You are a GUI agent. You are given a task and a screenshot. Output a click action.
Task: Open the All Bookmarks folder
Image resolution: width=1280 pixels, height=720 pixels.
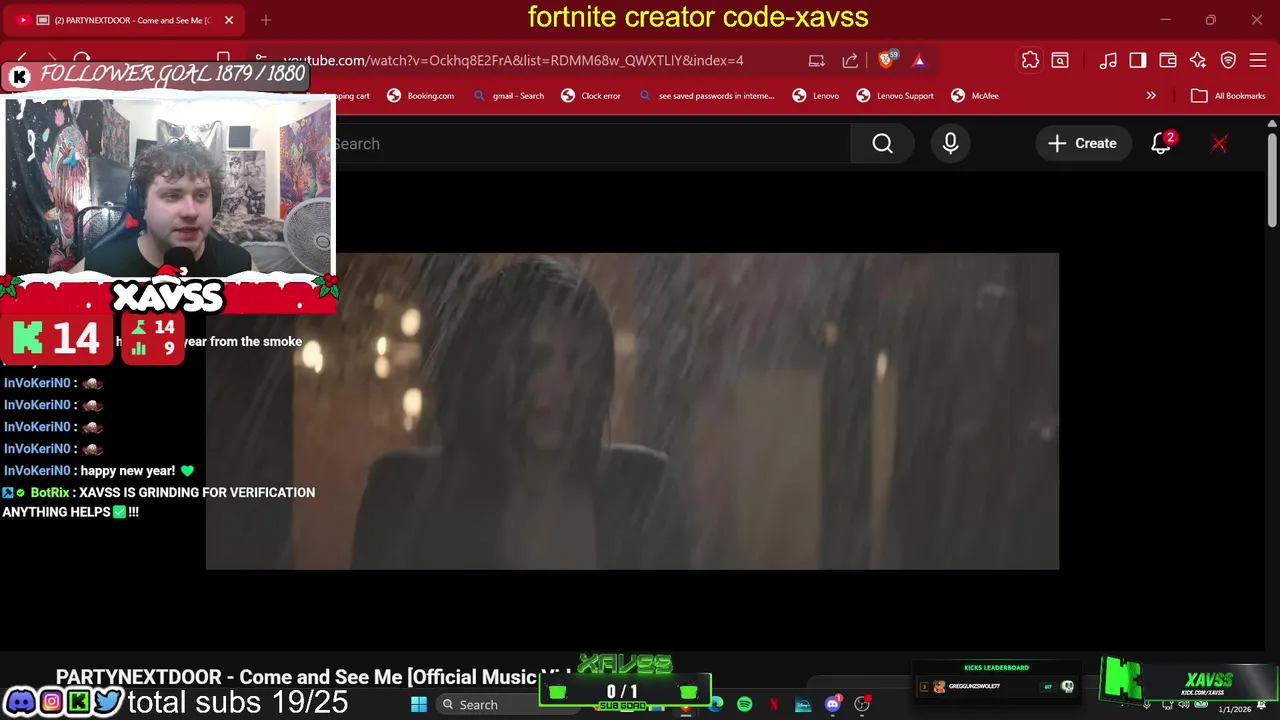coord(1228,96)
